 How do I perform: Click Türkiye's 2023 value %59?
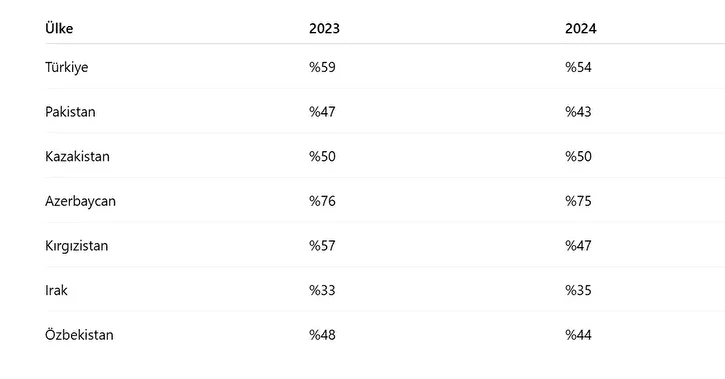click(322, 67)
